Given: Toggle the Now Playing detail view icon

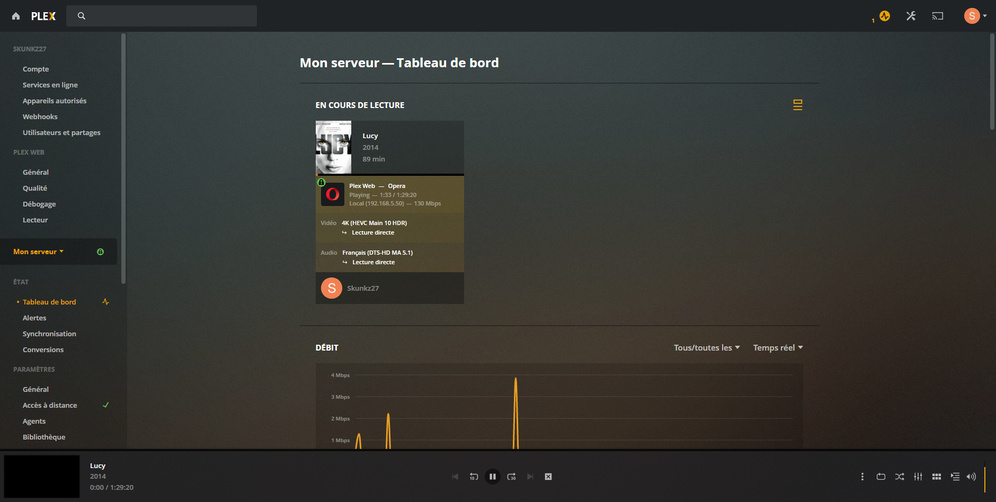Looking at the screenshot, I should pyautogui.click(x=798, y=105).
